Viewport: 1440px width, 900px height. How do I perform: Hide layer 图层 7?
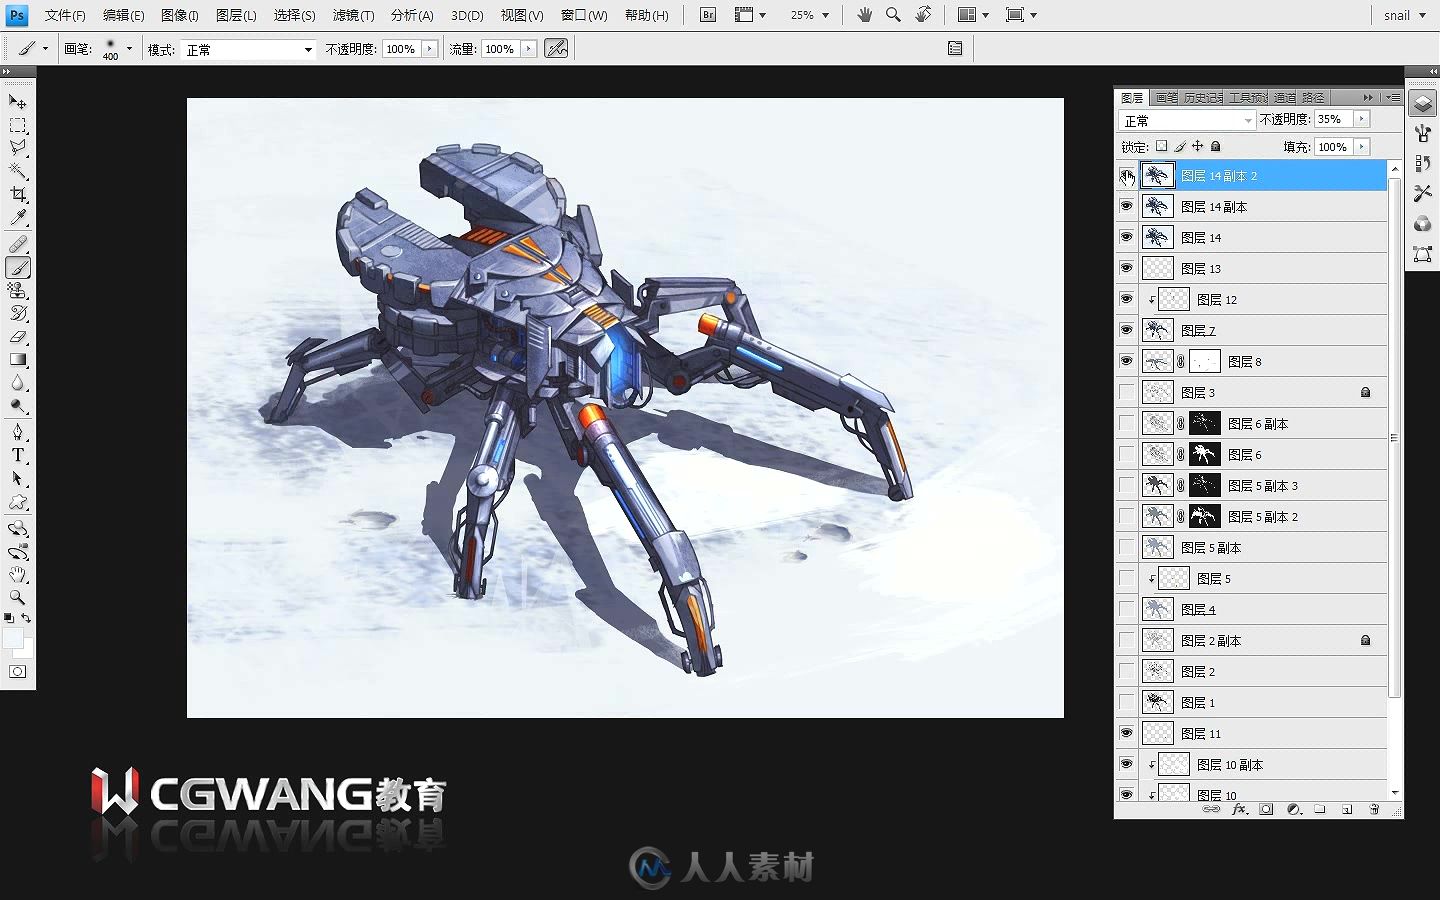pos(1126,330)
